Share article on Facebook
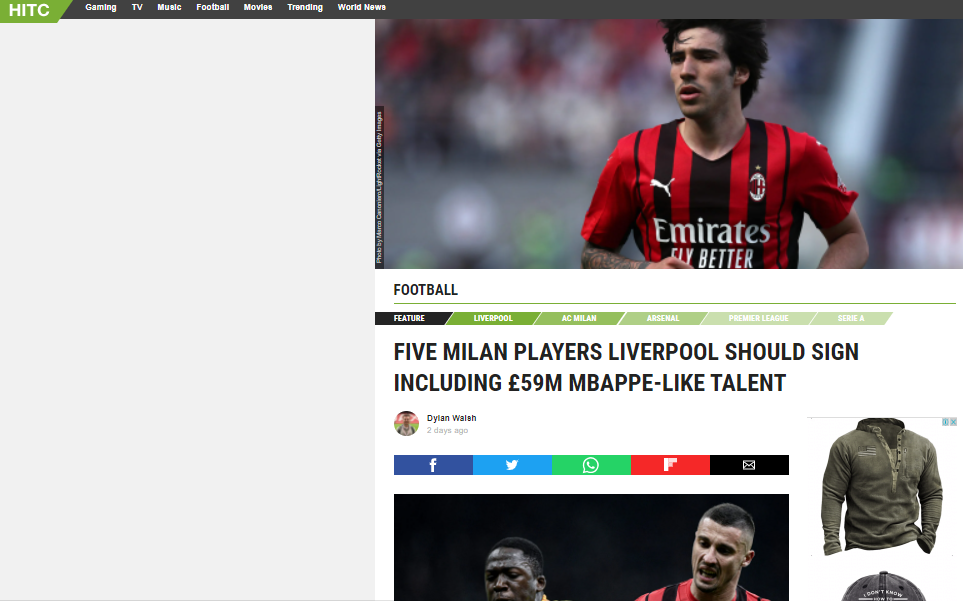The image size is (963, 601). pyautogui.click(x=433, y=465)
